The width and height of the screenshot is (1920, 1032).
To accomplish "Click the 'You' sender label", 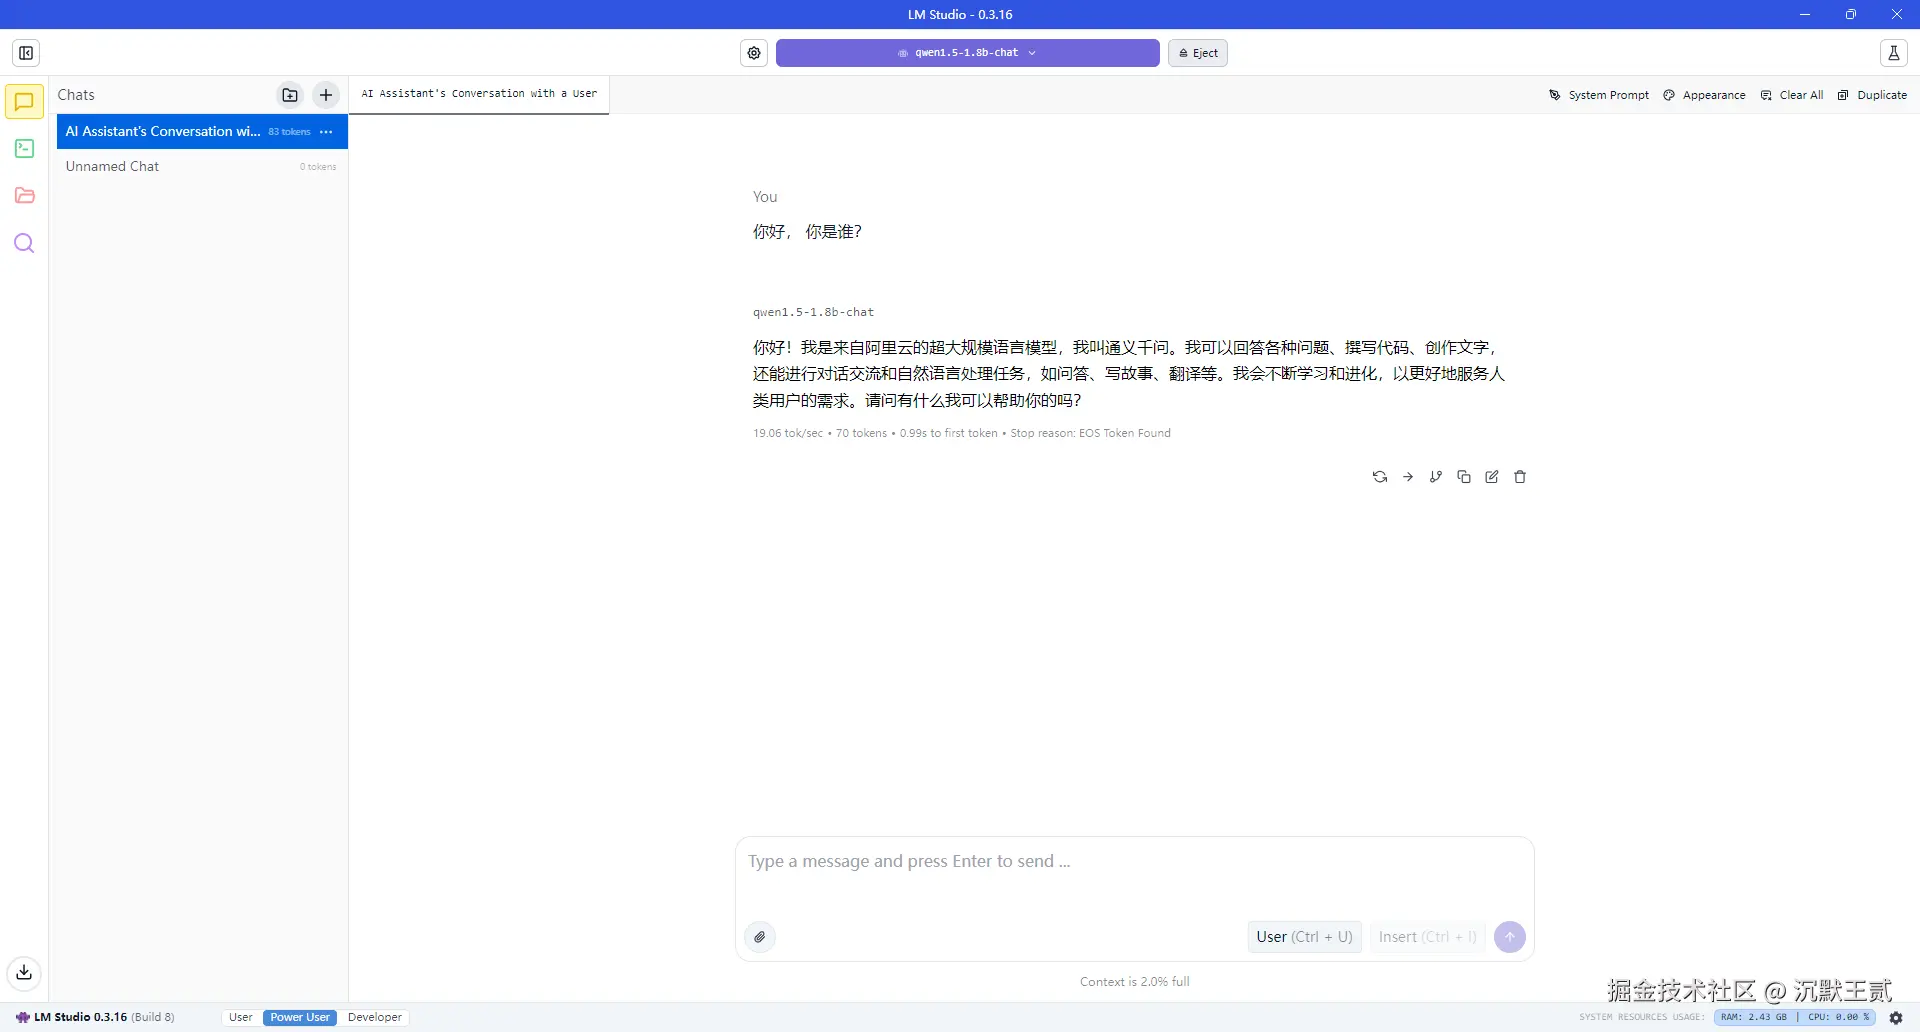I will tap(765, 197).
